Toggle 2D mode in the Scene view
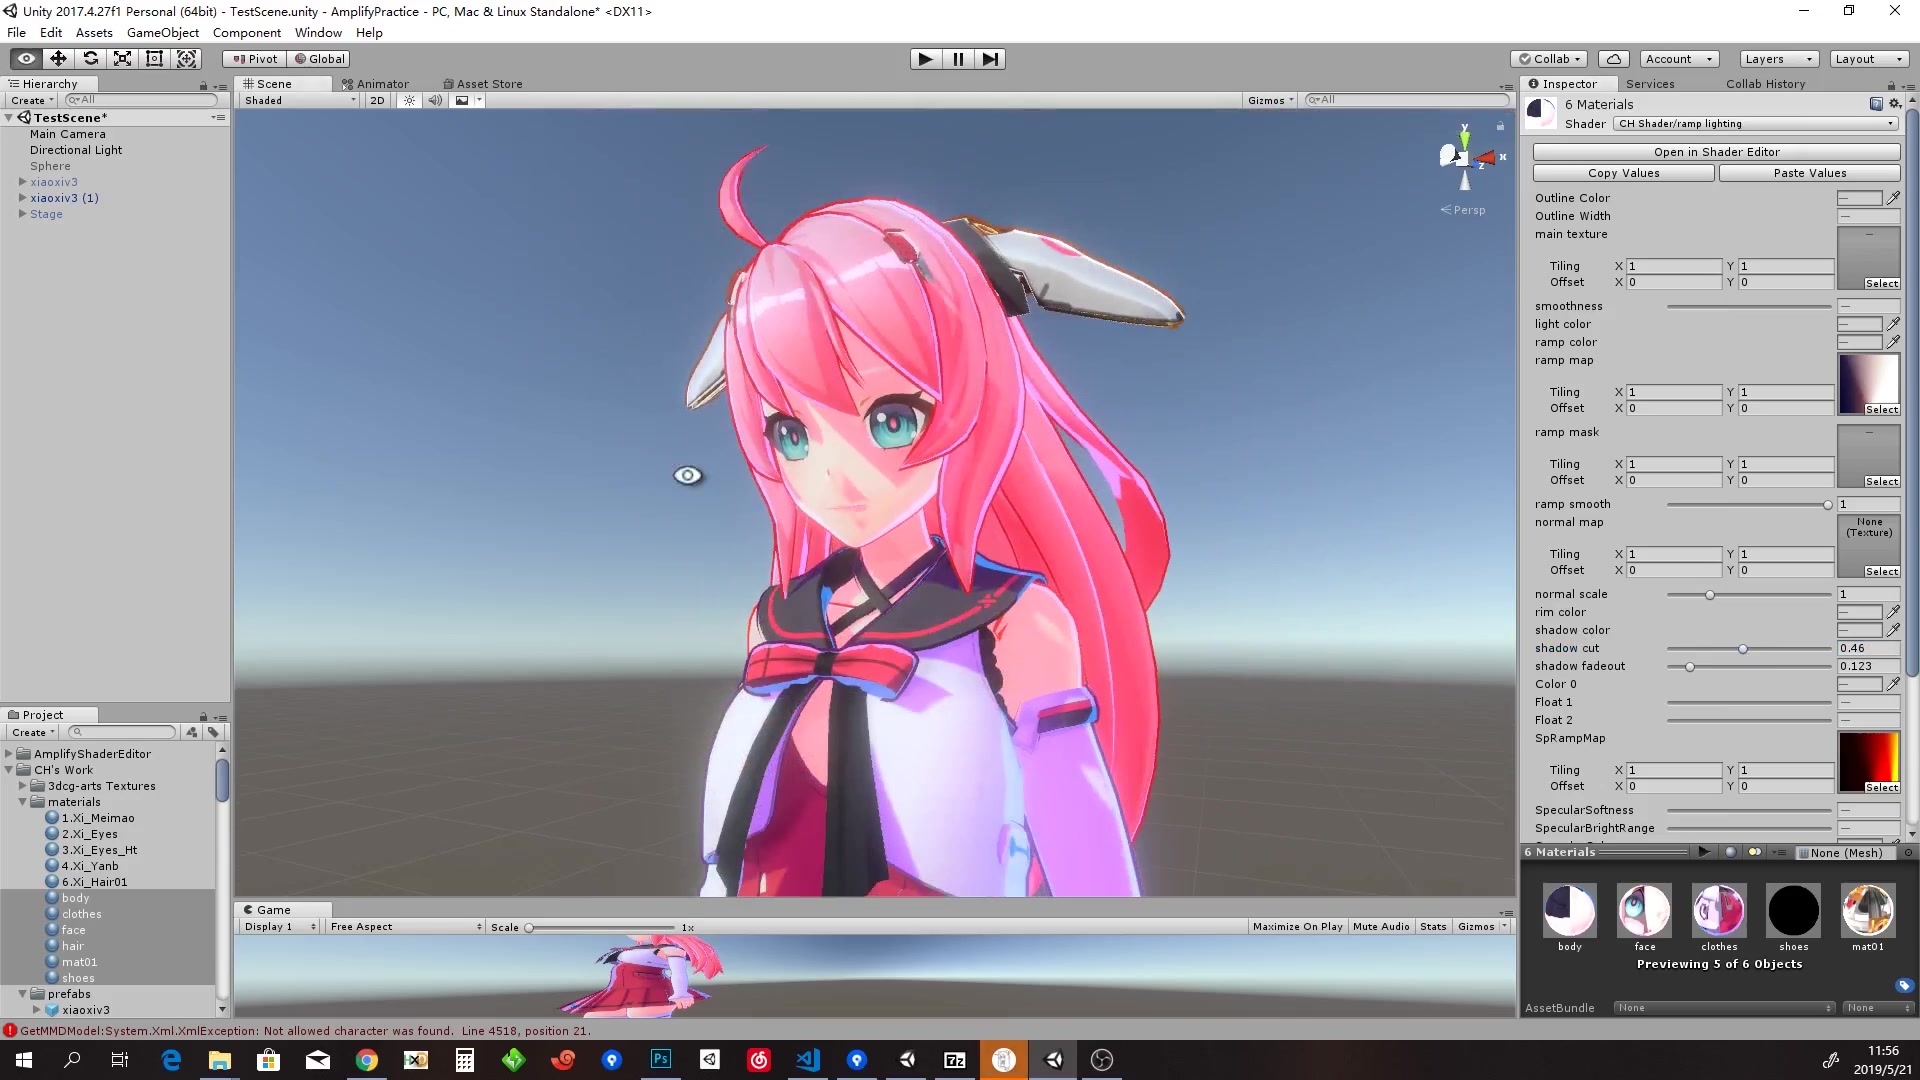Viewport: 1920px width, 1080px height. click(x=377, y=100)
